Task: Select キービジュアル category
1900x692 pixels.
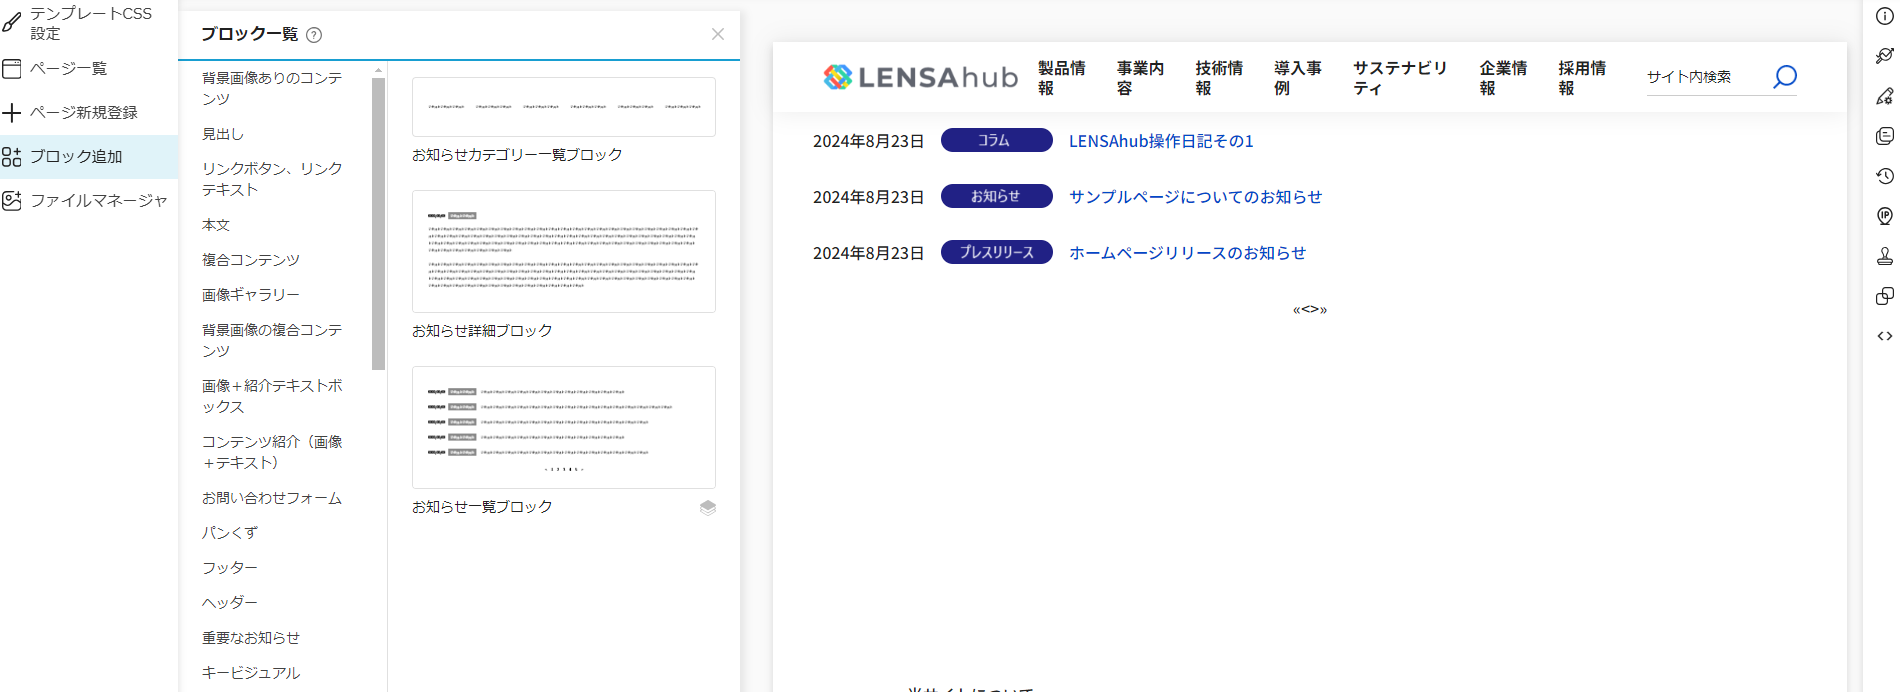Action: pyautogui.click(x=251, y=673)
